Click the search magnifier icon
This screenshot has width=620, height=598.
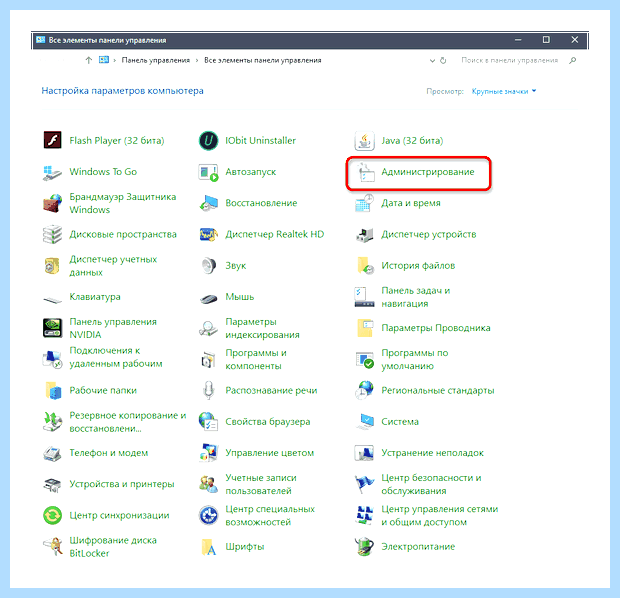pos(573,61)
